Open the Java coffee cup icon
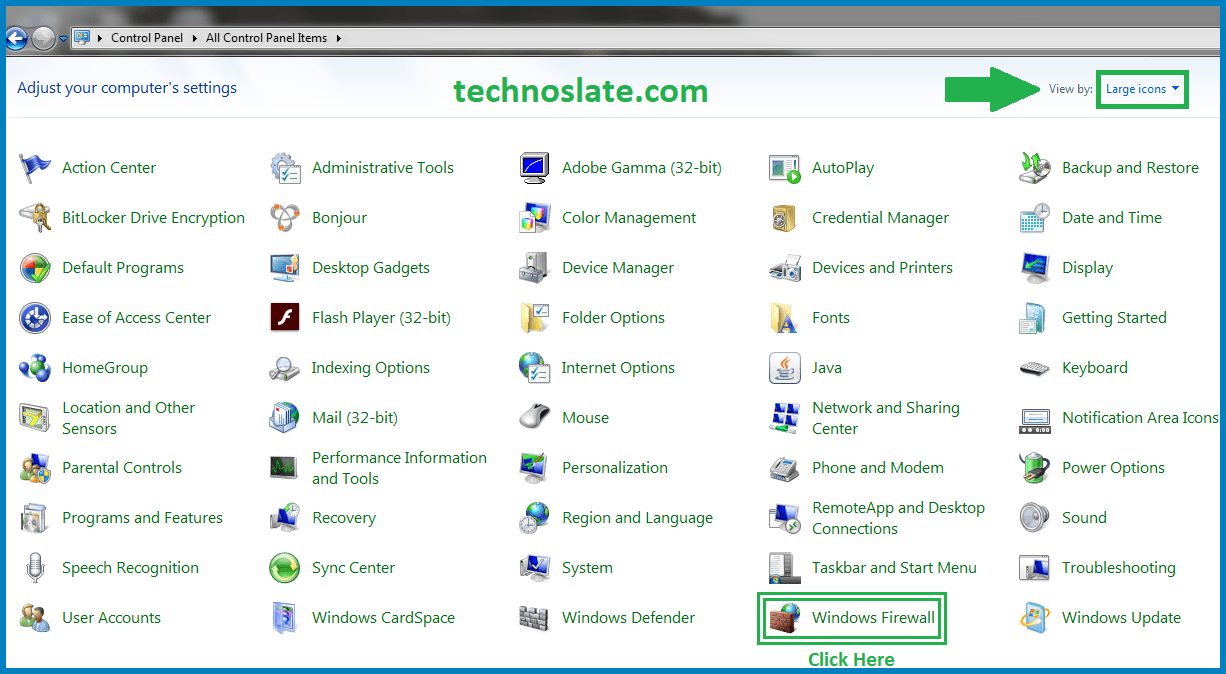Screen dimensions: 1226x674 [785, 368]
